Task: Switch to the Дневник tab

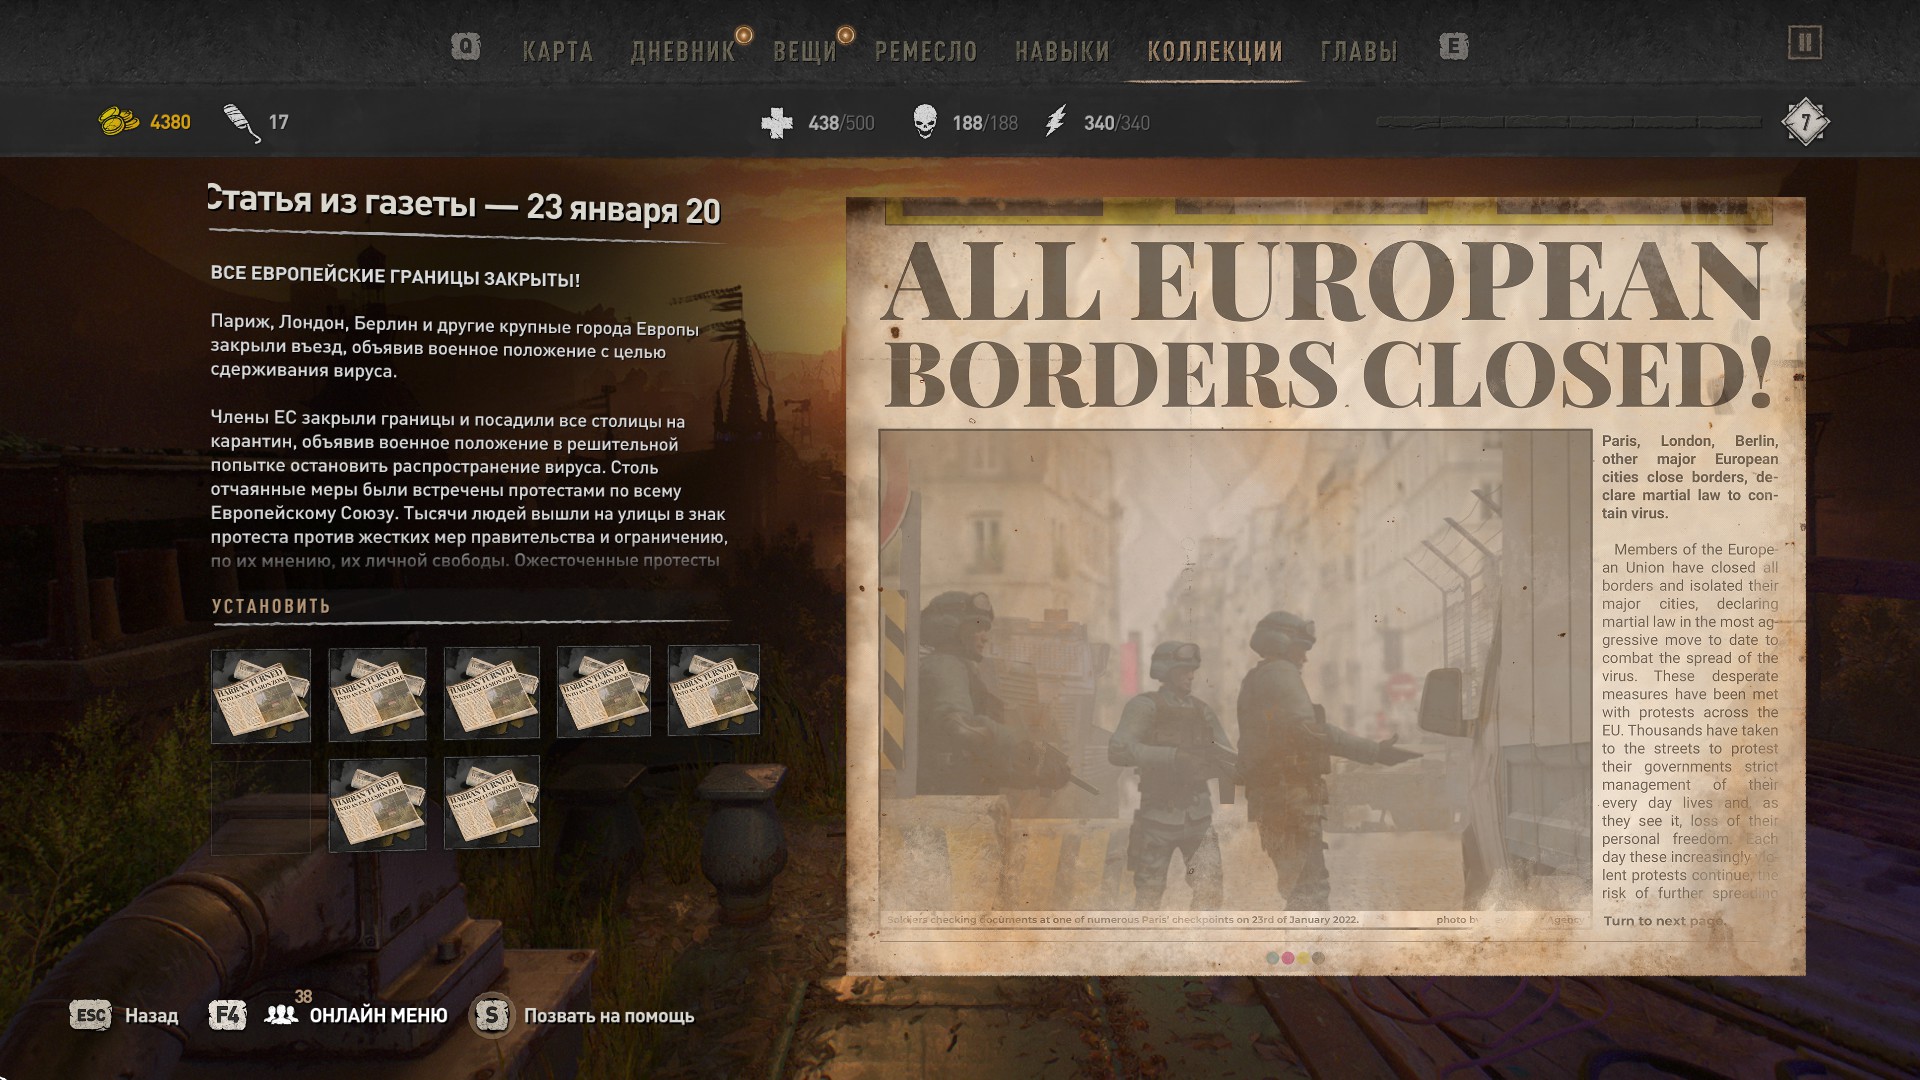Action: 682,51
